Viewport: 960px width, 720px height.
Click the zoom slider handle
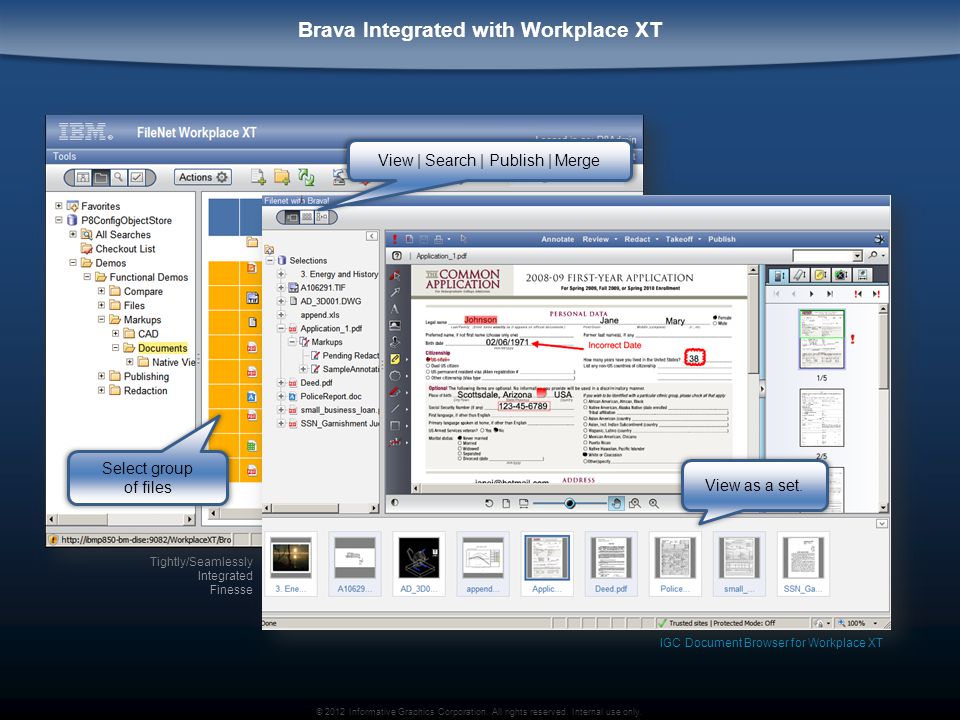(x=569, y=503)
